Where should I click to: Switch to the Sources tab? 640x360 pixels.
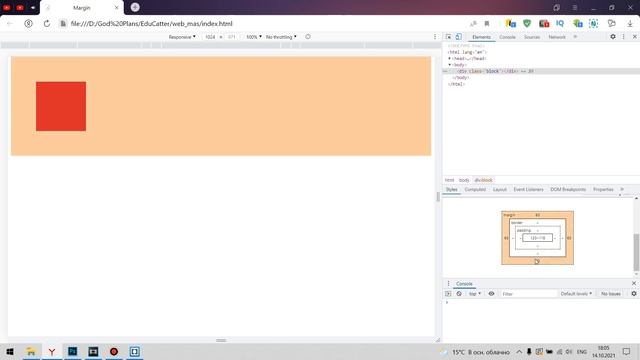tap(531, 37)
